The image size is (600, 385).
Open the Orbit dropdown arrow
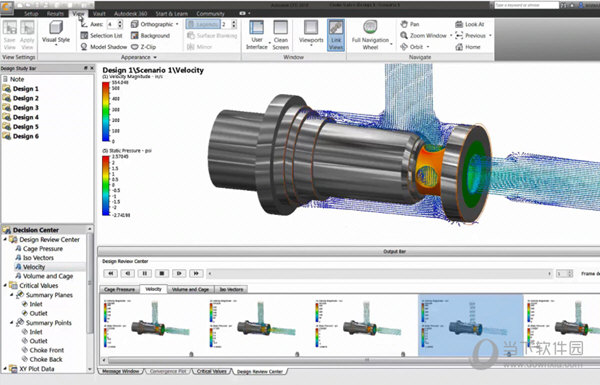click(428, 47)
